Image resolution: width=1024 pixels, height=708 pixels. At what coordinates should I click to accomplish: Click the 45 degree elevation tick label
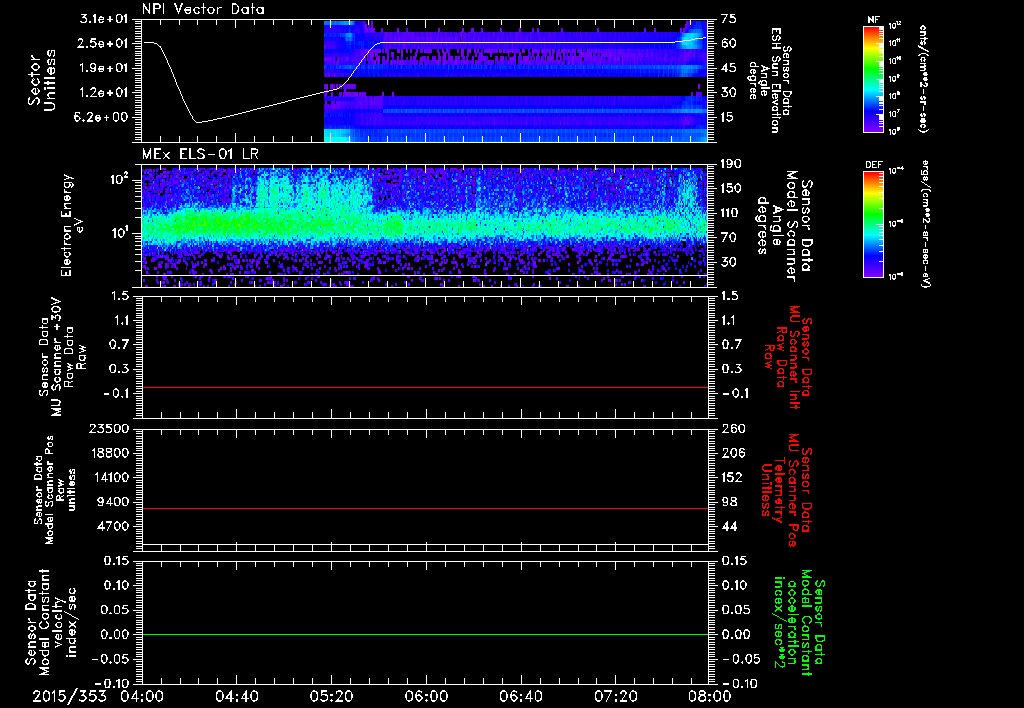[x=729, y=68]
